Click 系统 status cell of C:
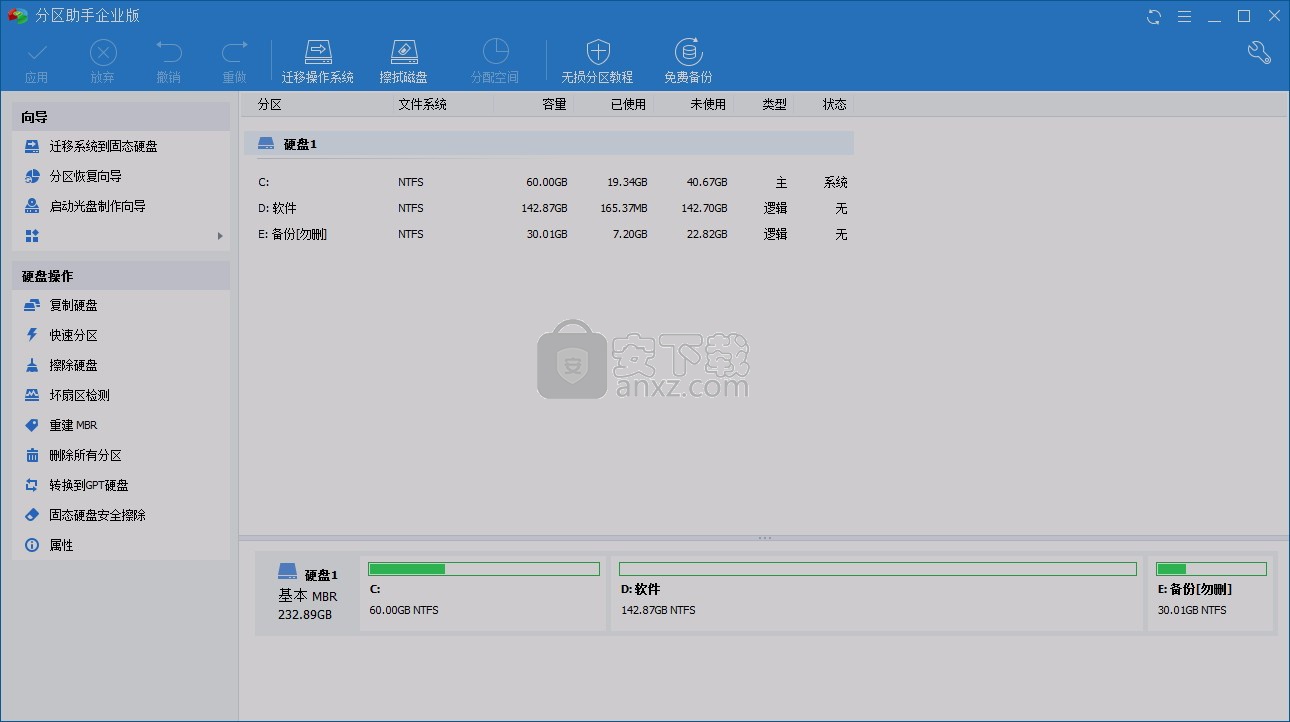 [836, 182]
